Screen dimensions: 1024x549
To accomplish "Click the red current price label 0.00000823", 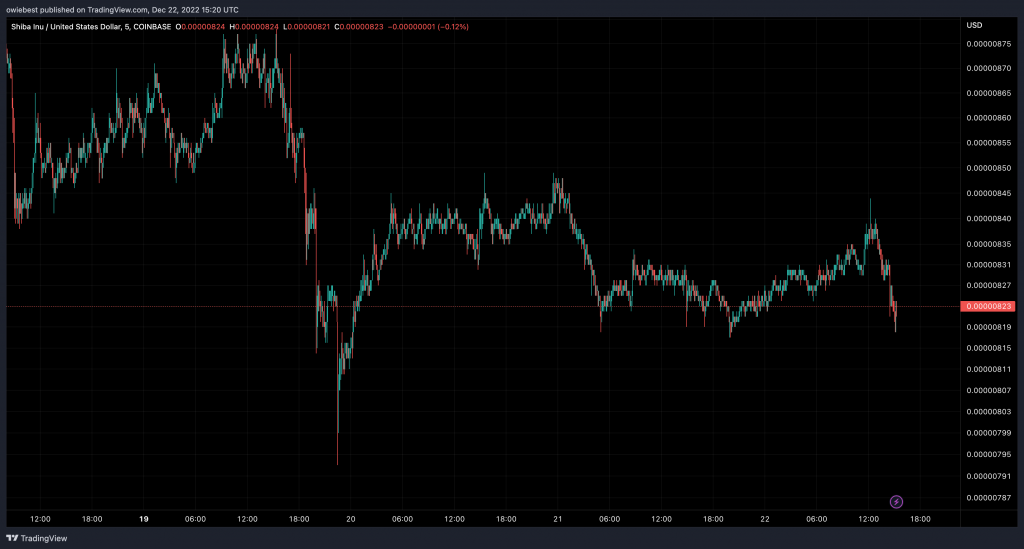I will [990, 306].
